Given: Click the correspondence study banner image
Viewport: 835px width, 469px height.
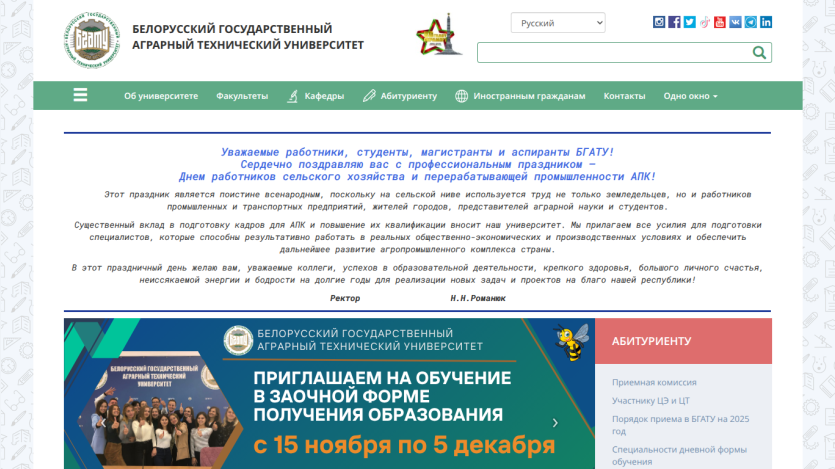Looking at the screenshot, I should [329, 393].
